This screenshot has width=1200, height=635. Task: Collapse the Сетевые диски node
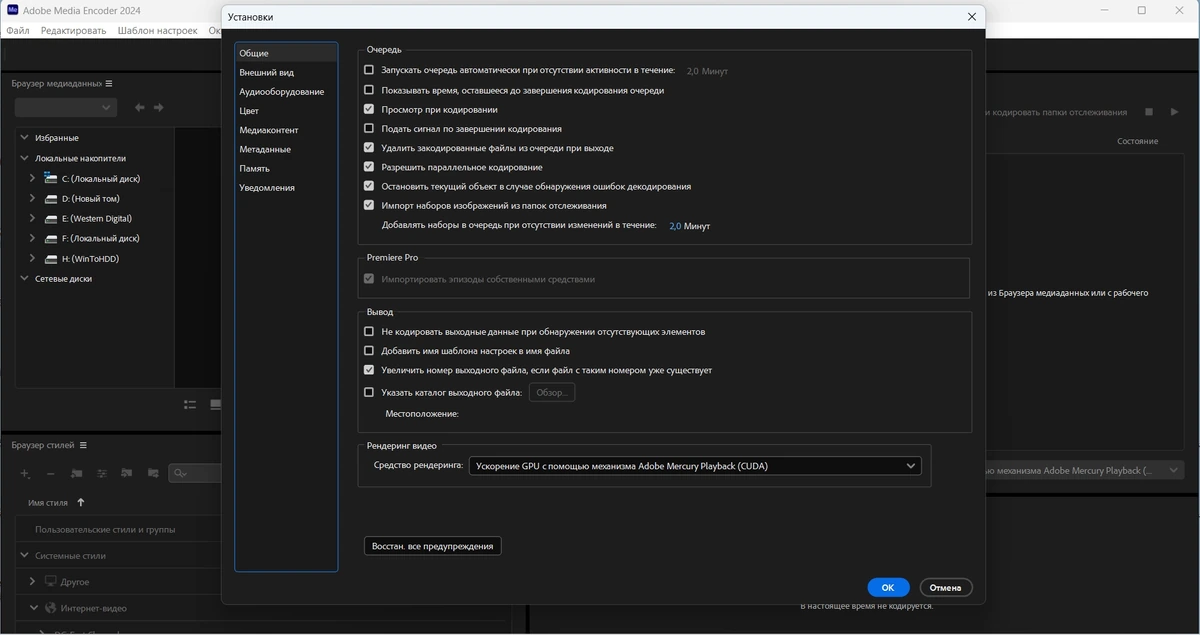(x=25, y=279)
